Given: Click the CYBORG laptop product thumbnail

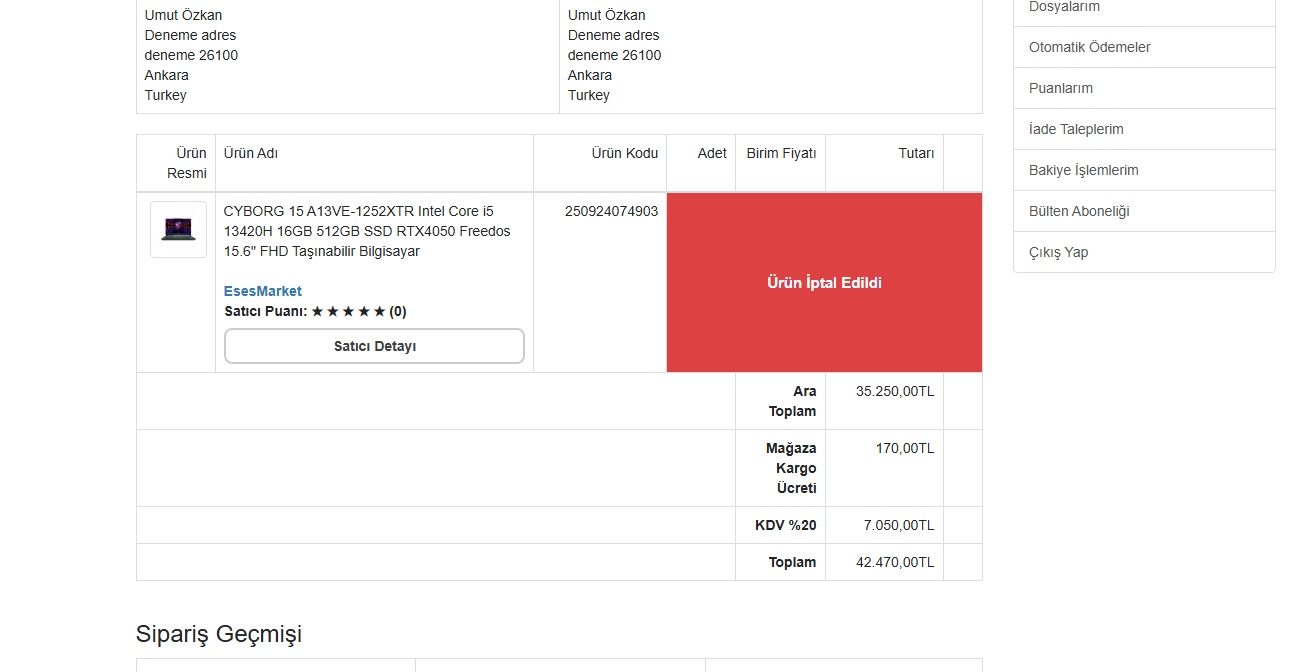Looking at the screenshot, I should tap(178, 229).
